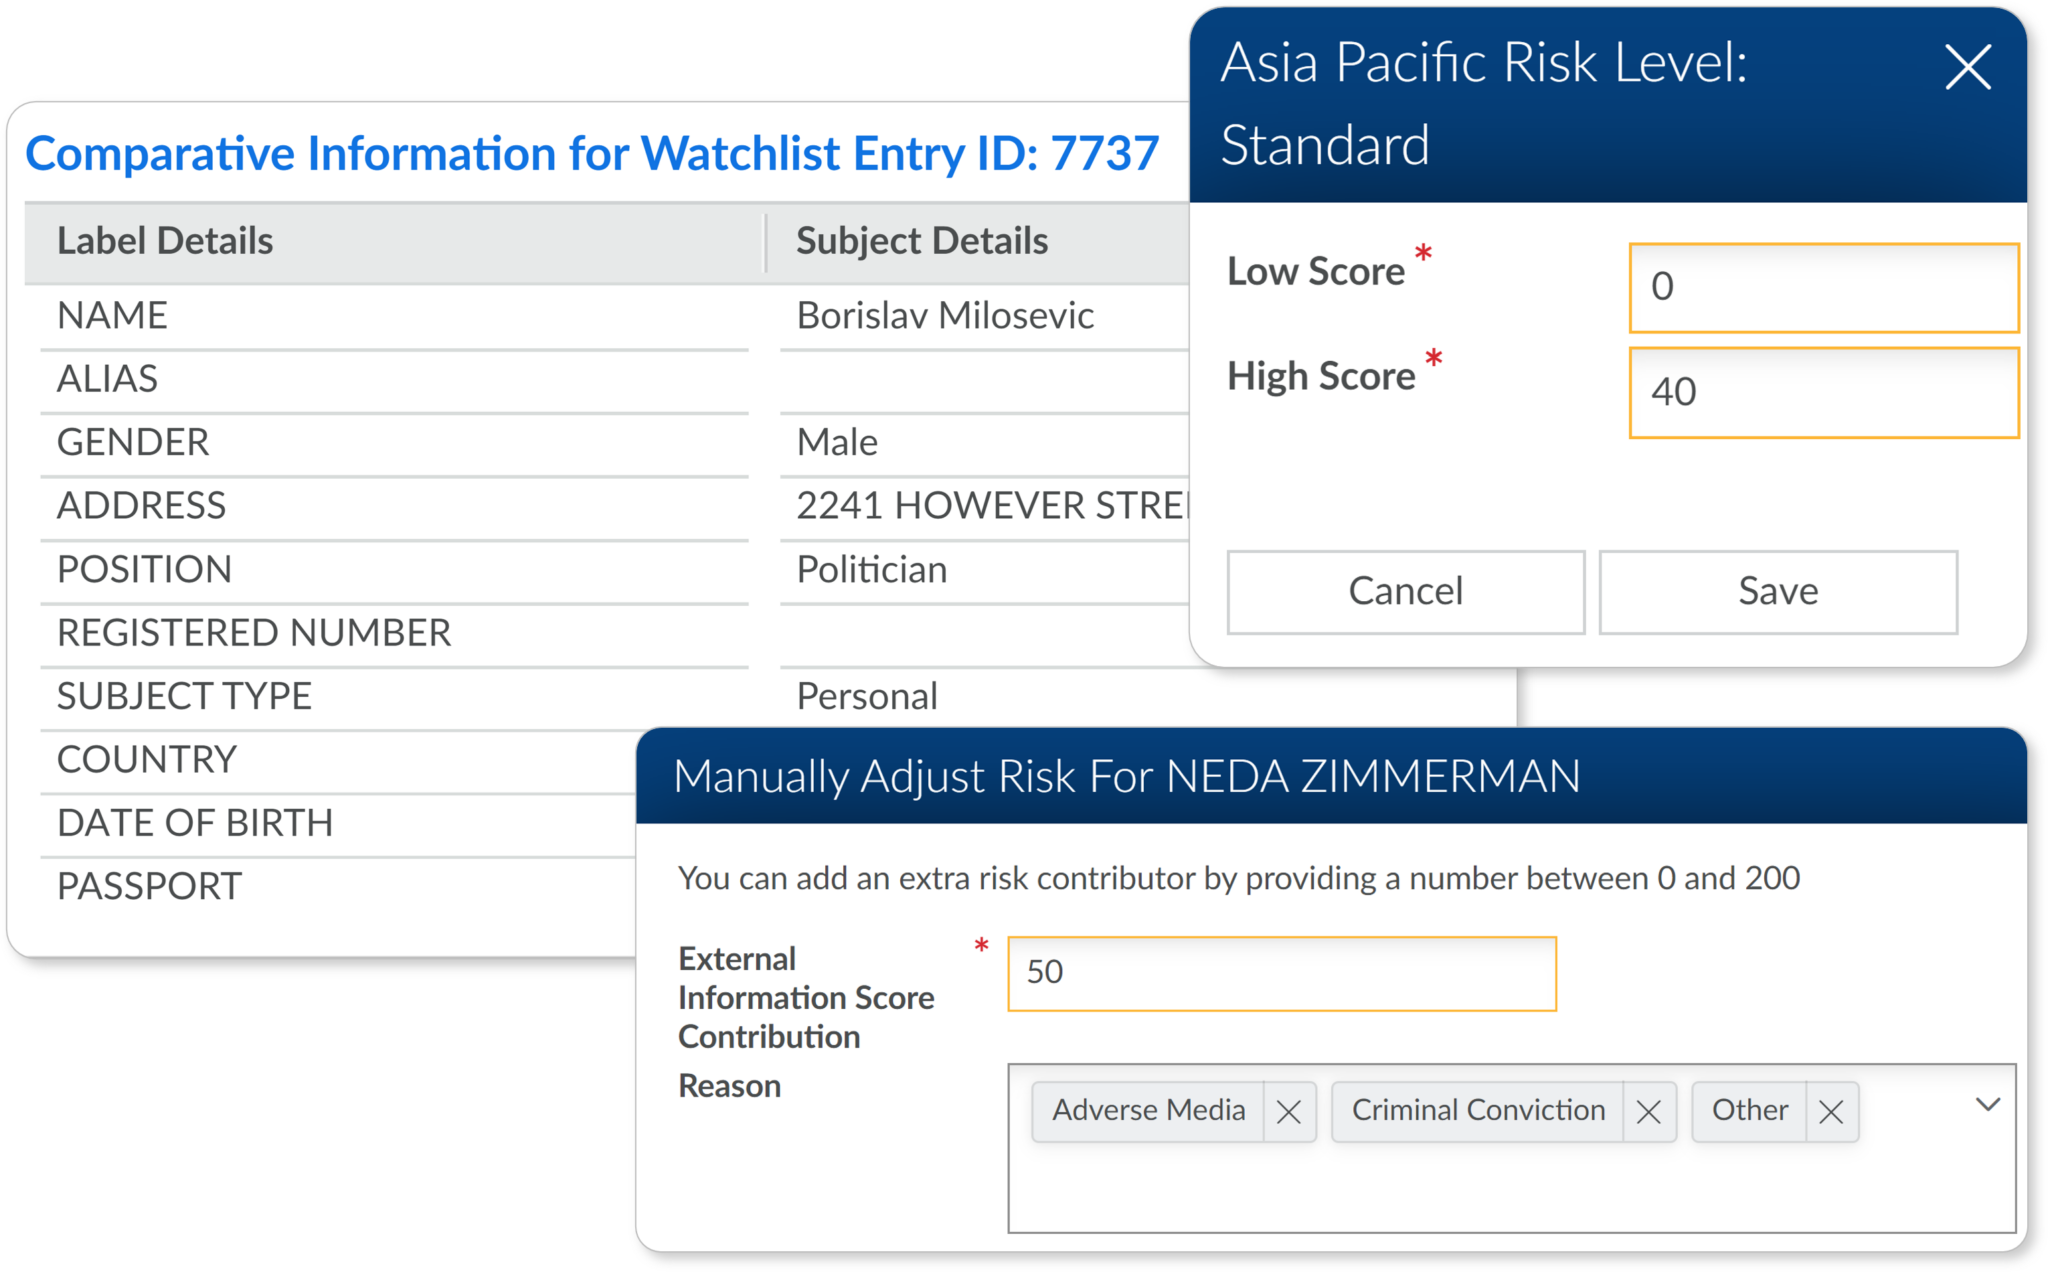This screenshot has height=1272, width=2048.
Task: Click the Watchlist Entry ID 7737 heading
Action: coord(592,154)
